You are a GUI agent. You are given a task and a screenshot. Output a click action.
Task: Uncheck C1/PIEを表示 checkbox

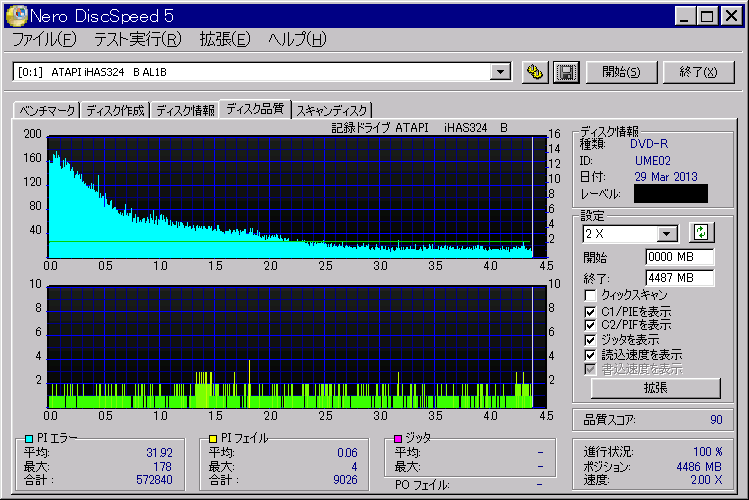pyautogui.click(x=590, y=312)
